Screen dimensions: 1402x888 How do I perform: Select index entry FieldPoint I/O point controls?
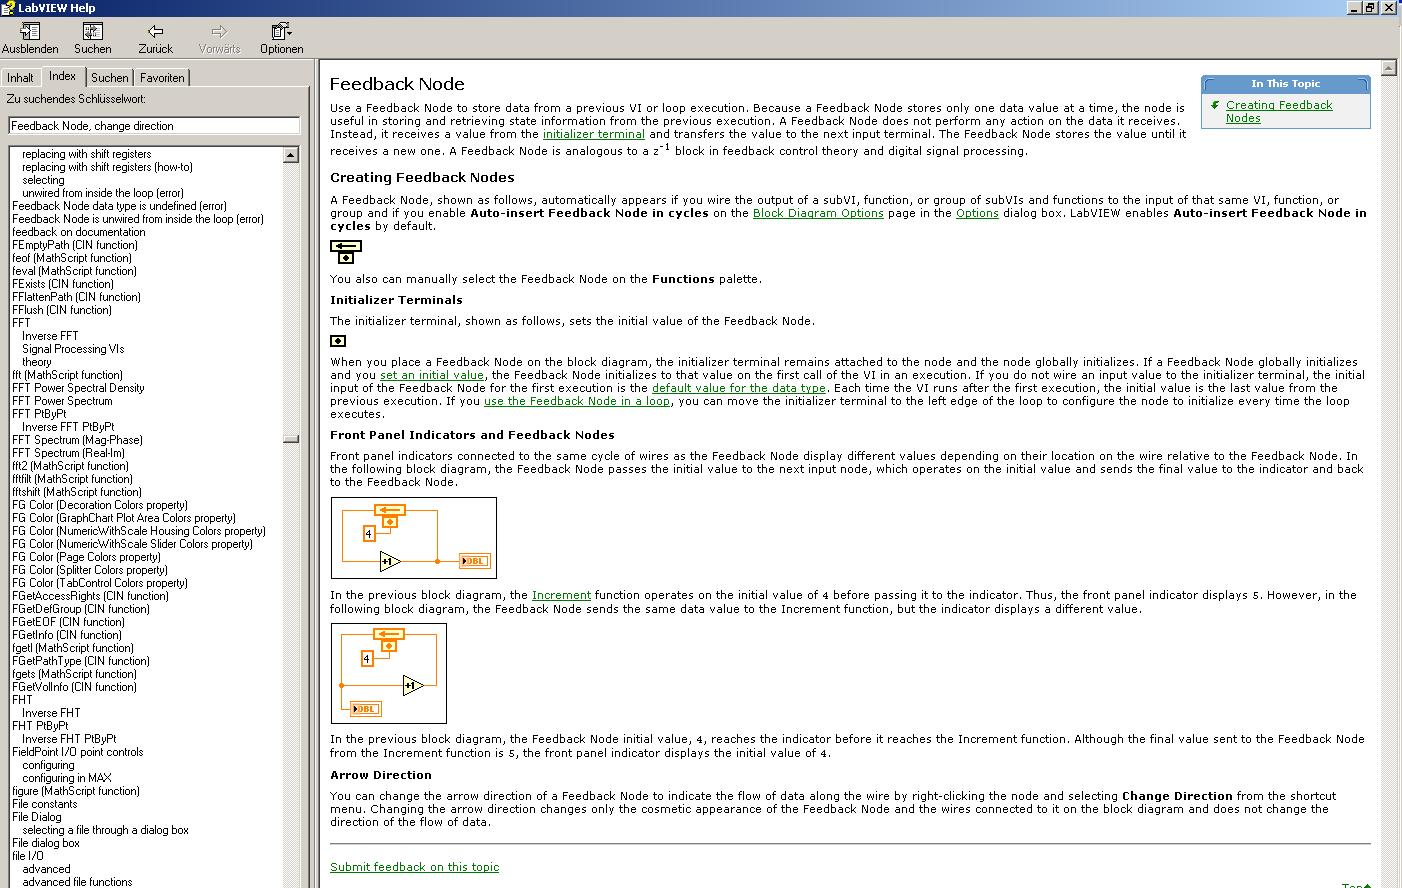[78, 752]
